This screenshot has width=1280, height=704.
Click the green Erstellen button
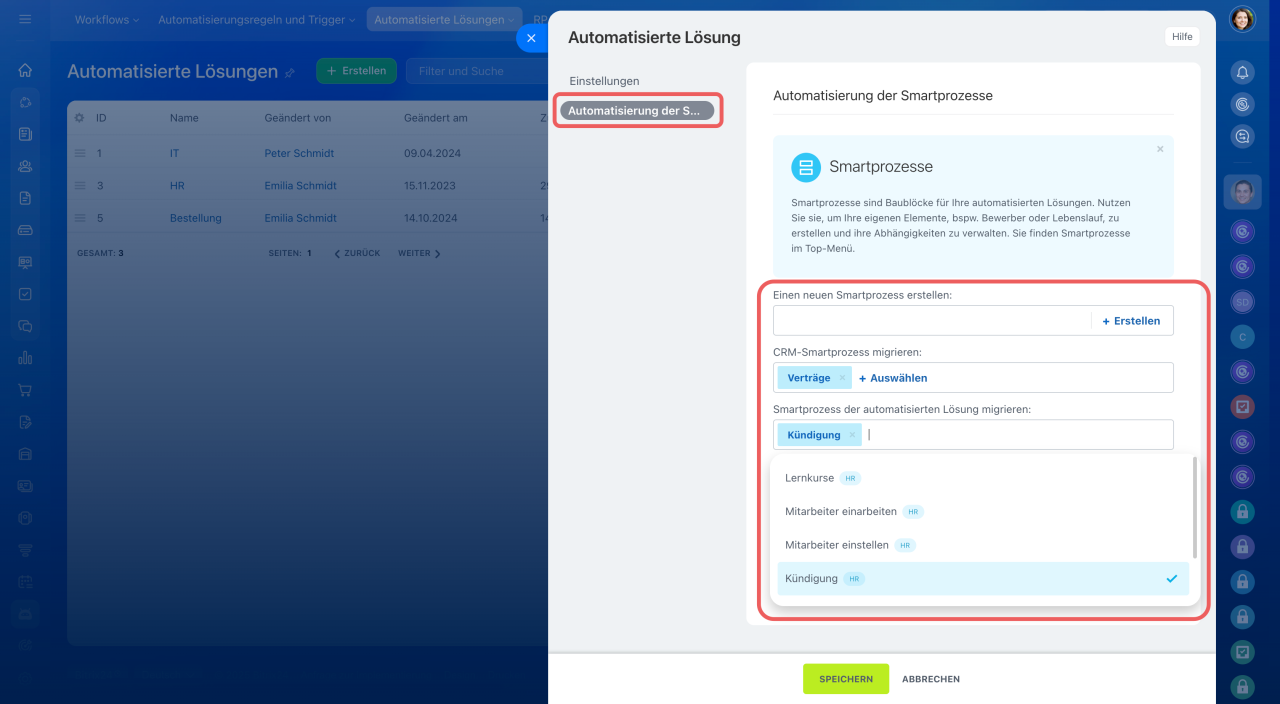(x=357, y=71)
